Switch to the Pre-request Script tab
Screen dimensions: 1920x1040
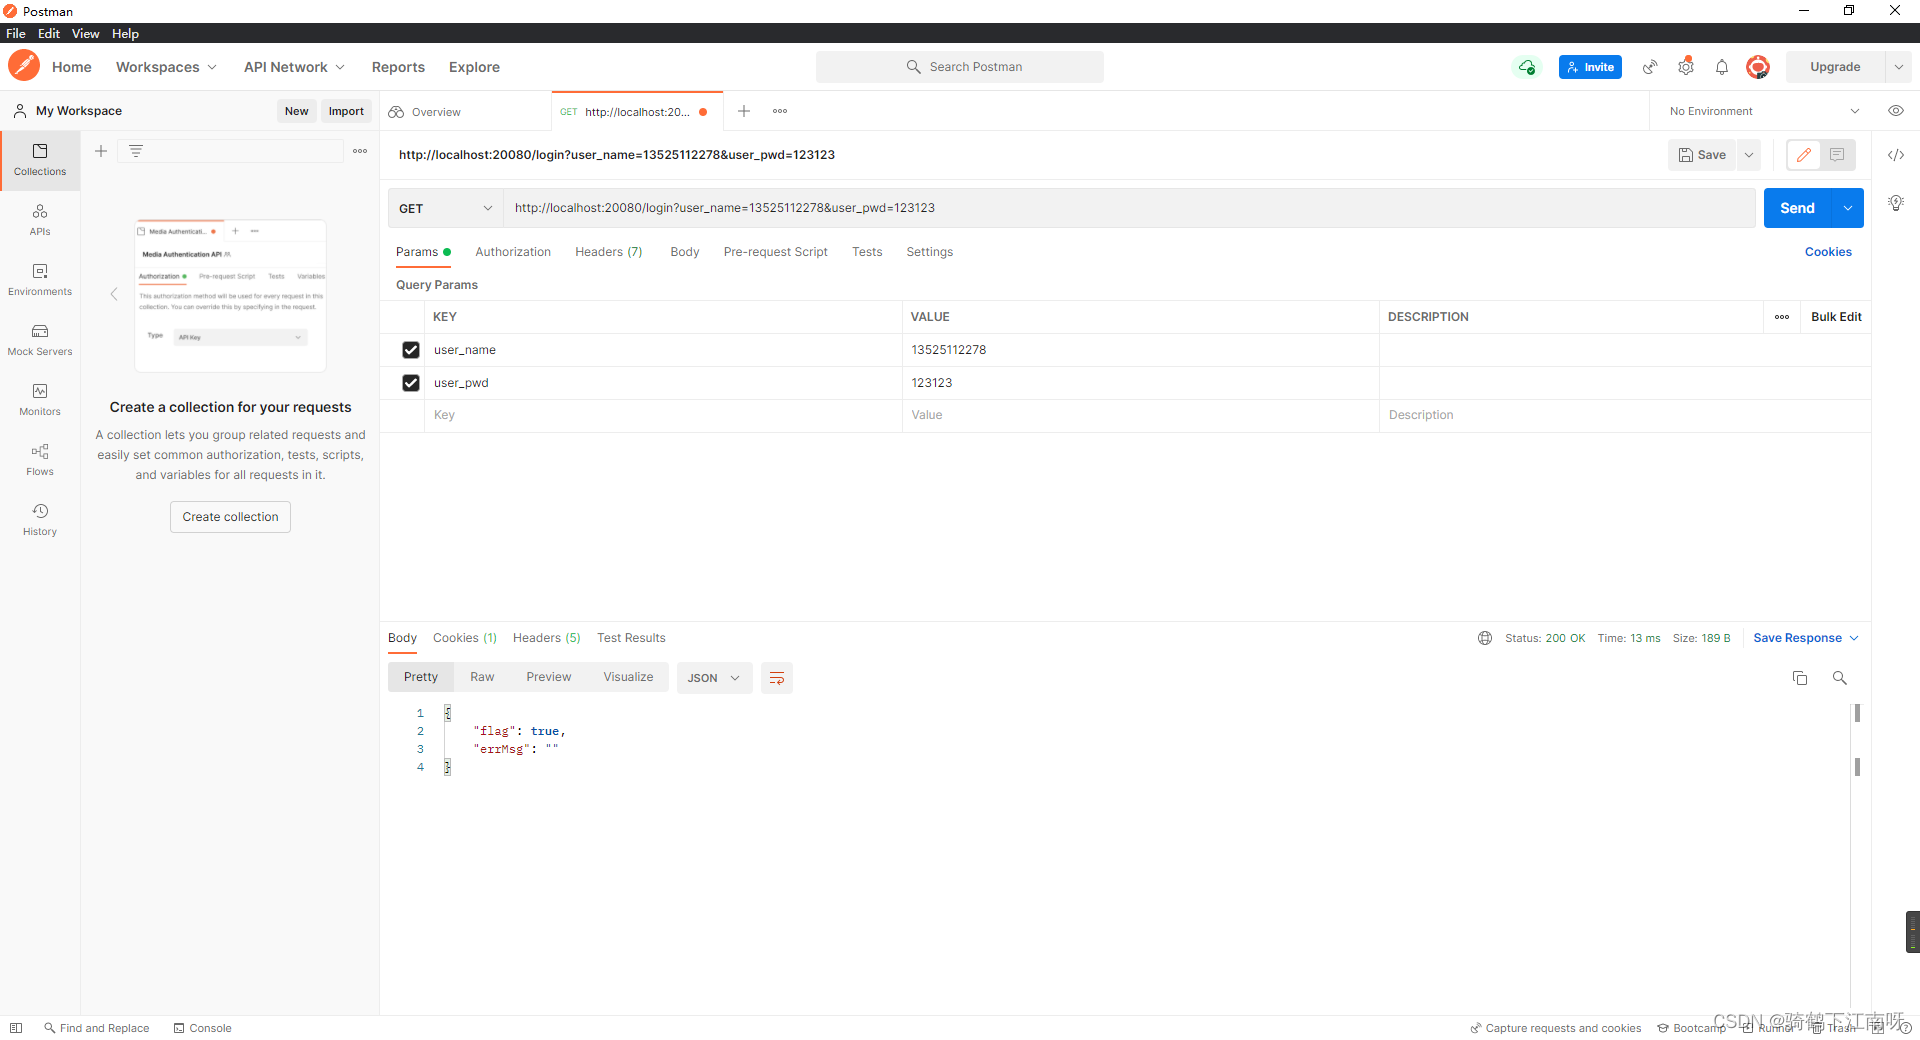click(776, 252)
